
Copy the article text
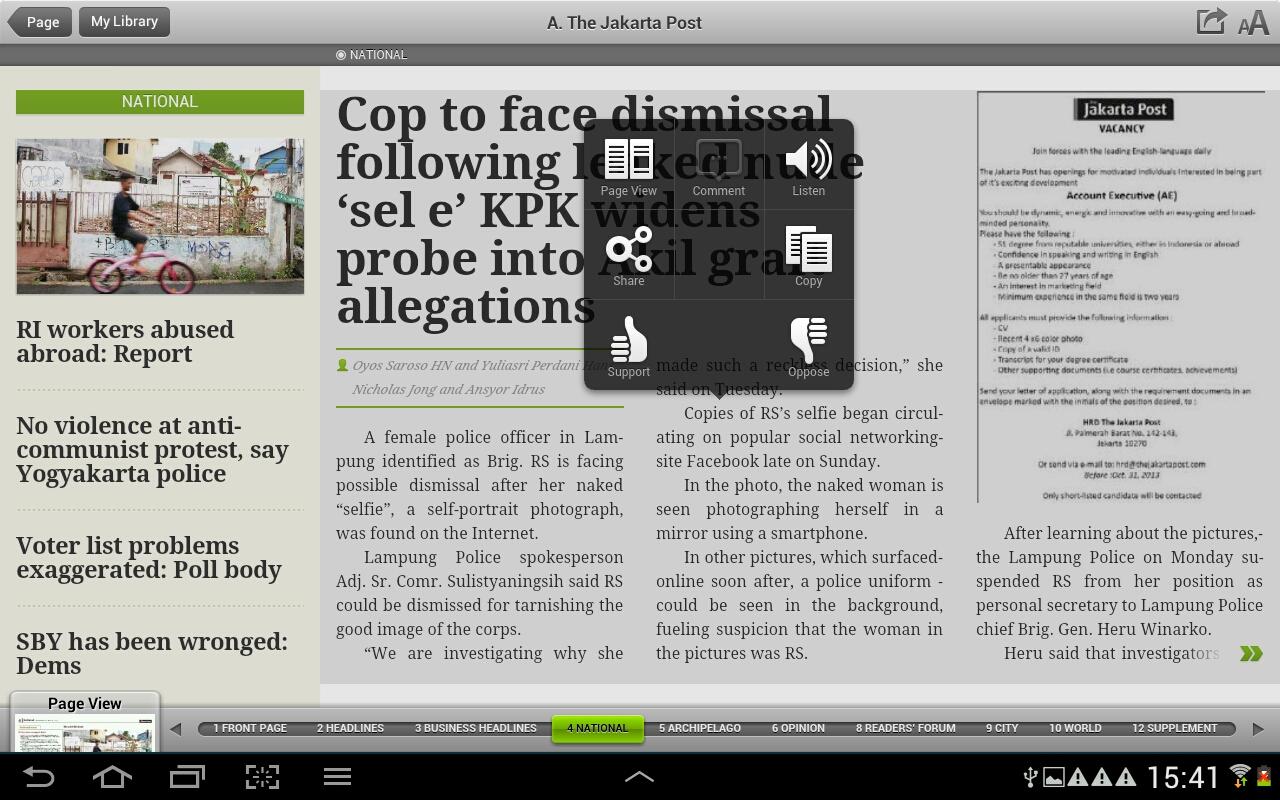[808, 257]
